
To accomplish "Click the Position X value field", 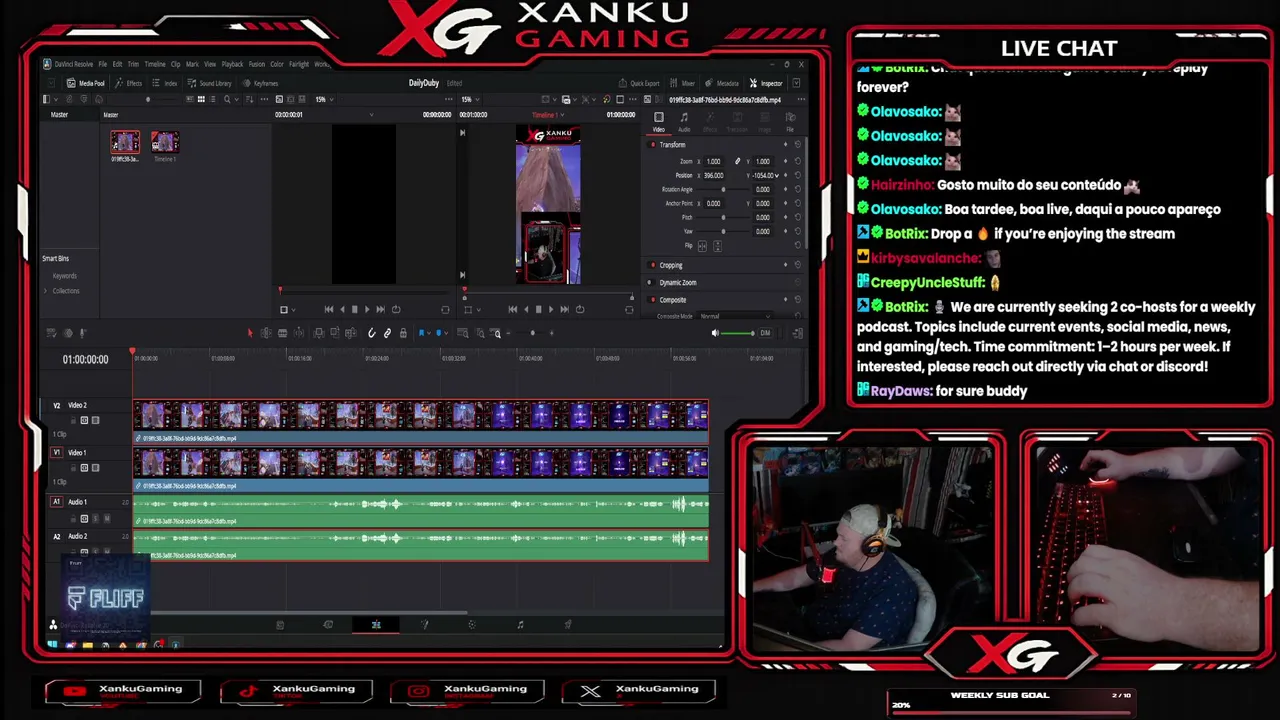I will click(x=713, y=175).
